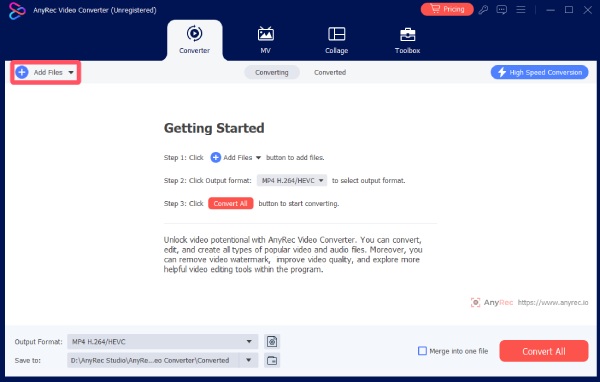
Task: Click the Save to path field
Action: (x=153, y=360)
